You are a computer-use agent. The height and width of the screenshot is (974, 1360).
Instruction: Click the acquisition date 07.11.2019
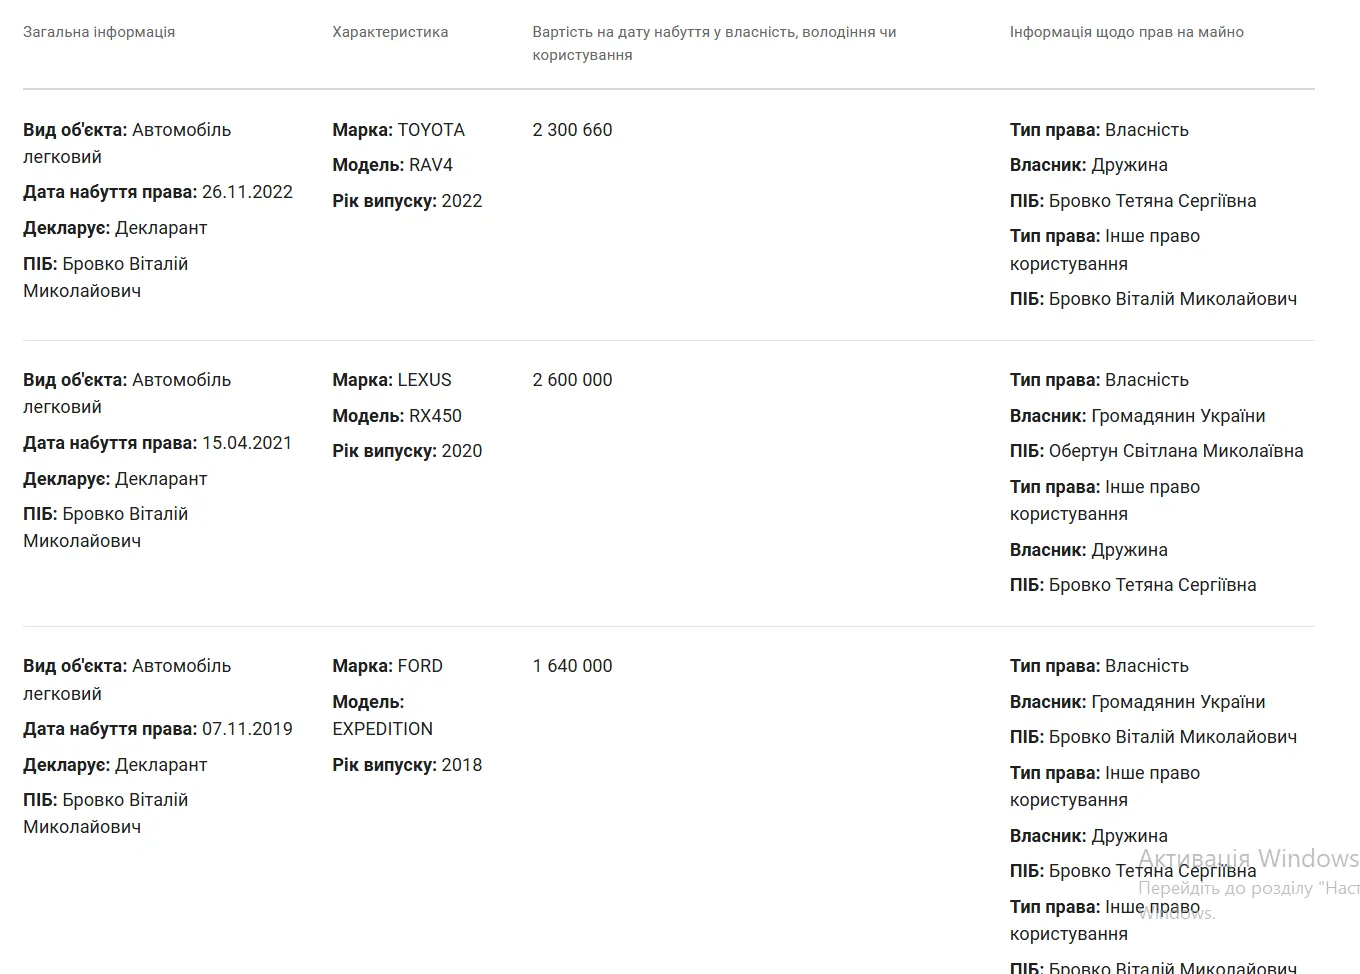(x=247, y=729)
